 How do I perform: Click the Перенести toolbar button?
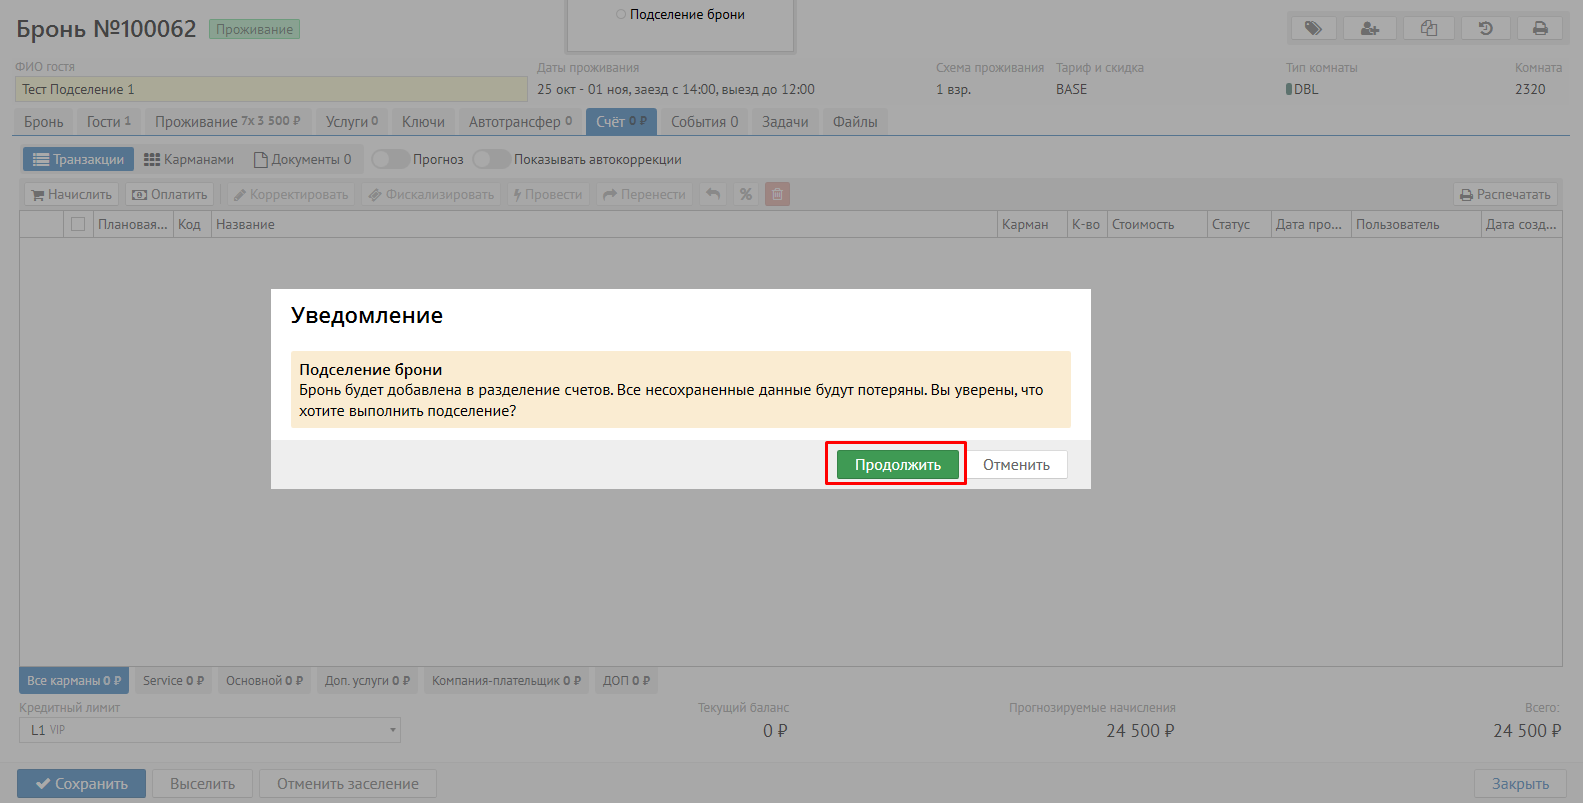tap(645, 194)
